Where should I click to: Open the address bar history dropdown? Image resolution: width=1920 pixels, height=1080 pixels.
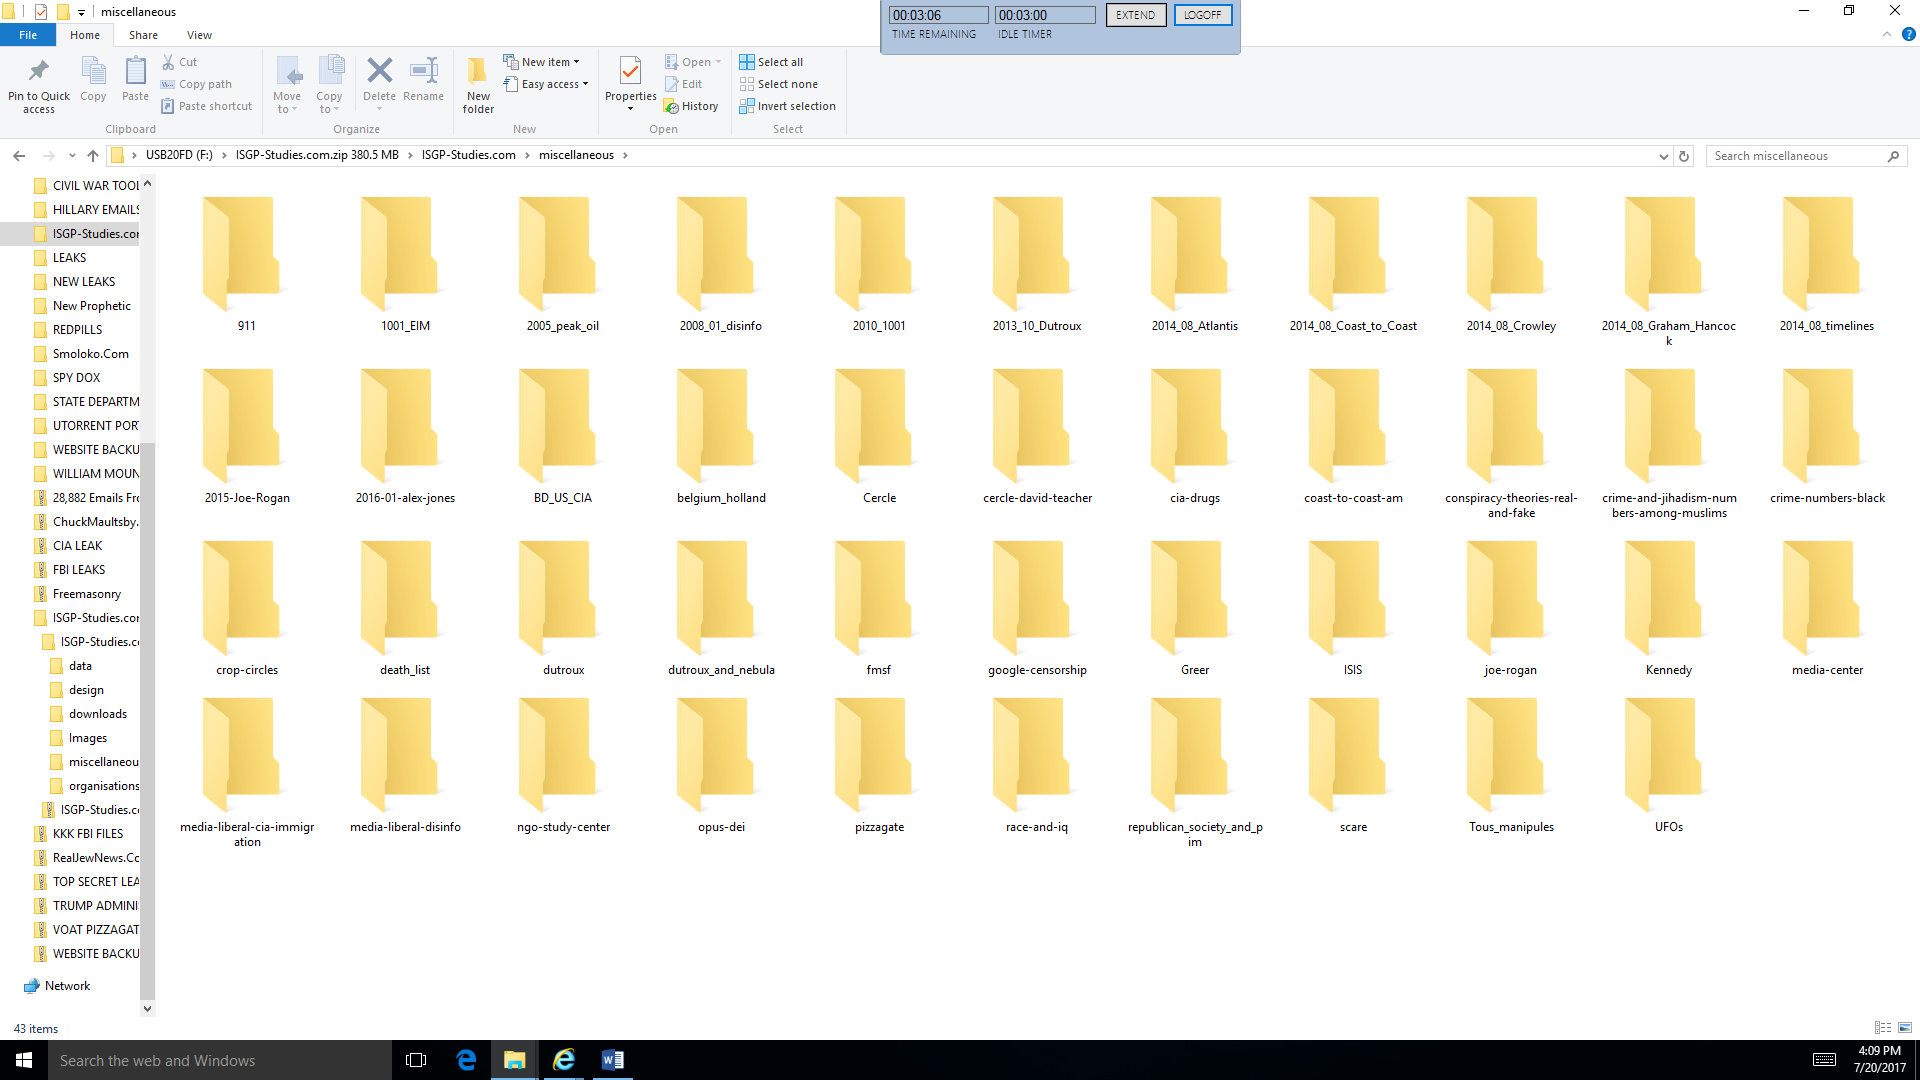coord(1663,156)
